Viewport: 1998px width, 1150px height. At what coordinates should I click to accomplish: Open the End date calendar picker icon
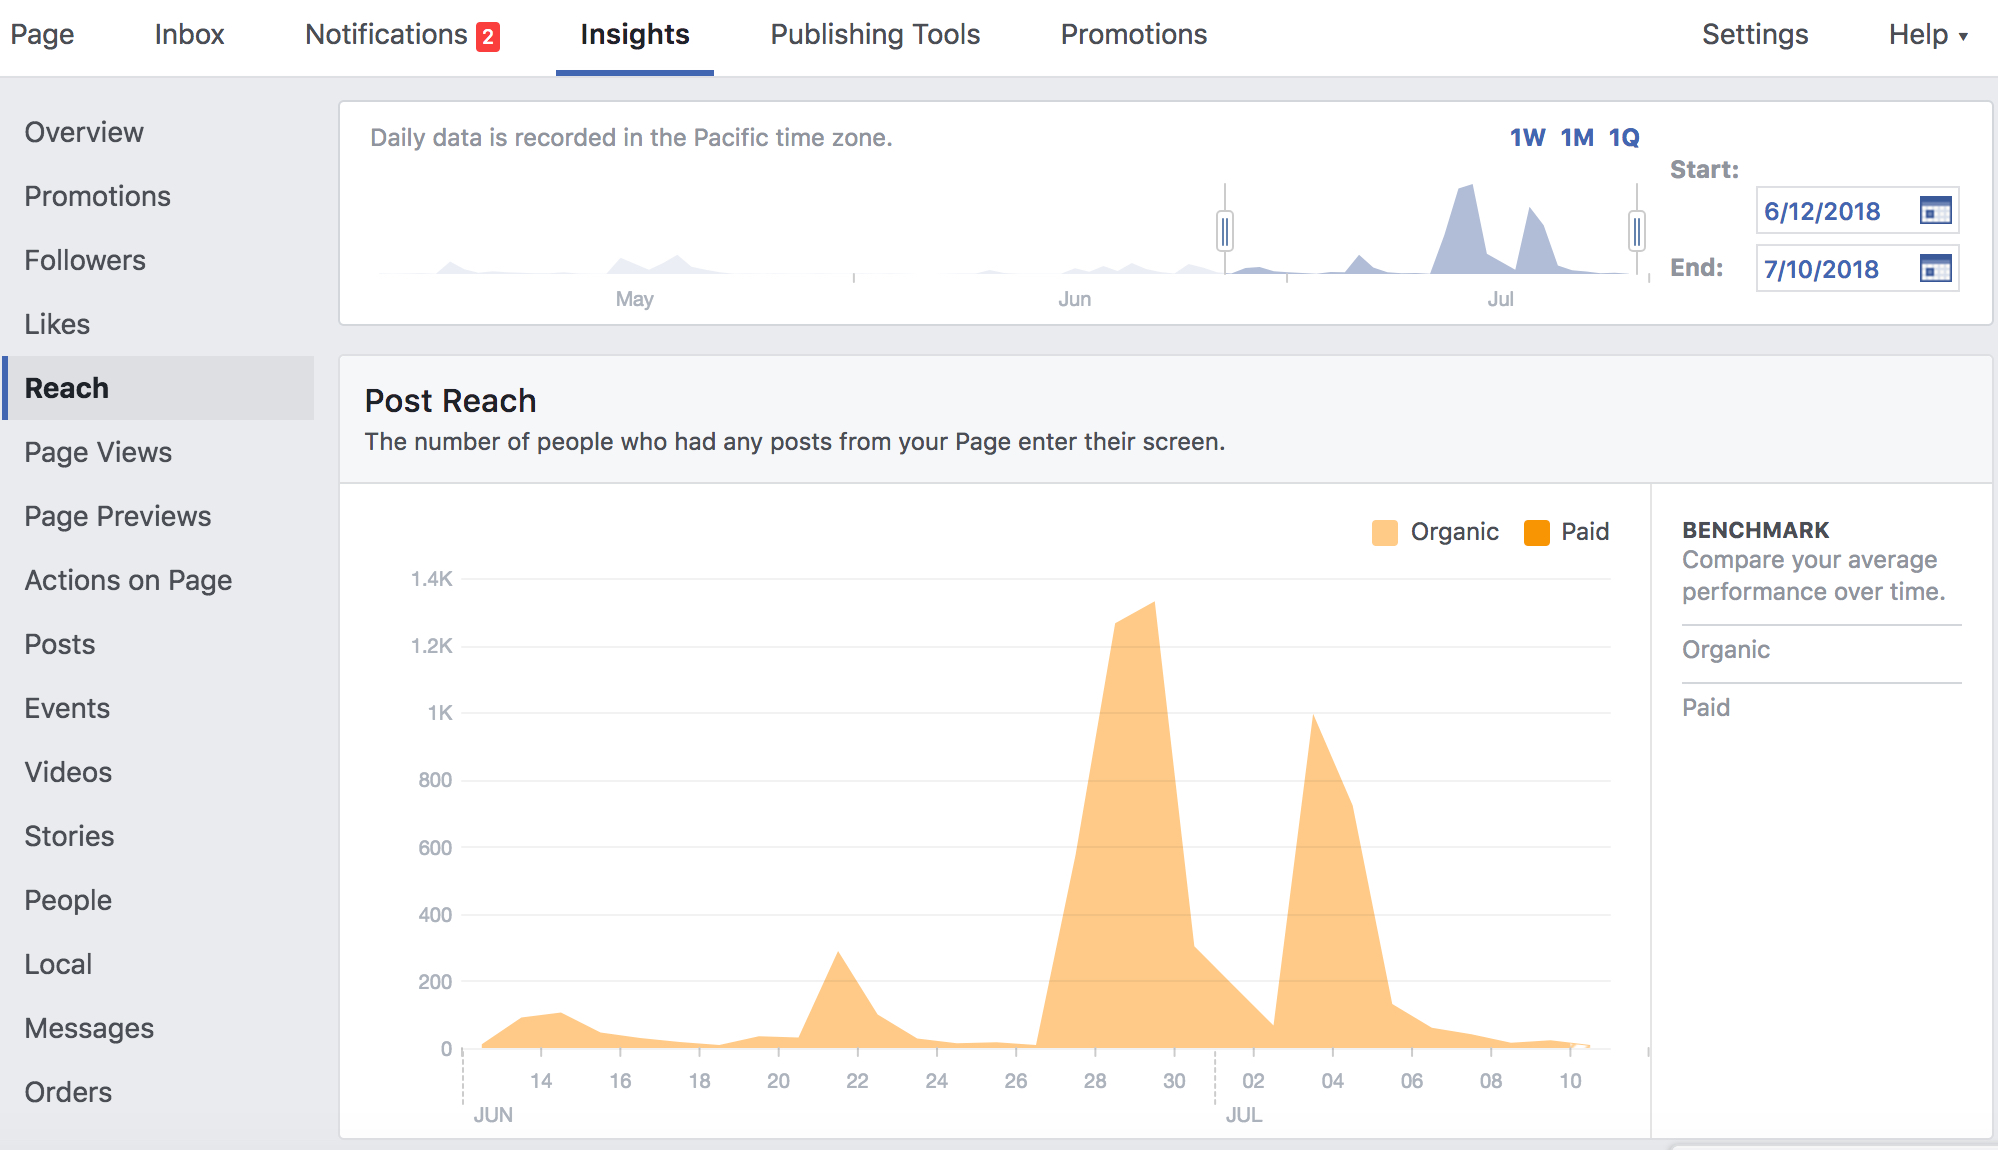(x=1935, y=269)
